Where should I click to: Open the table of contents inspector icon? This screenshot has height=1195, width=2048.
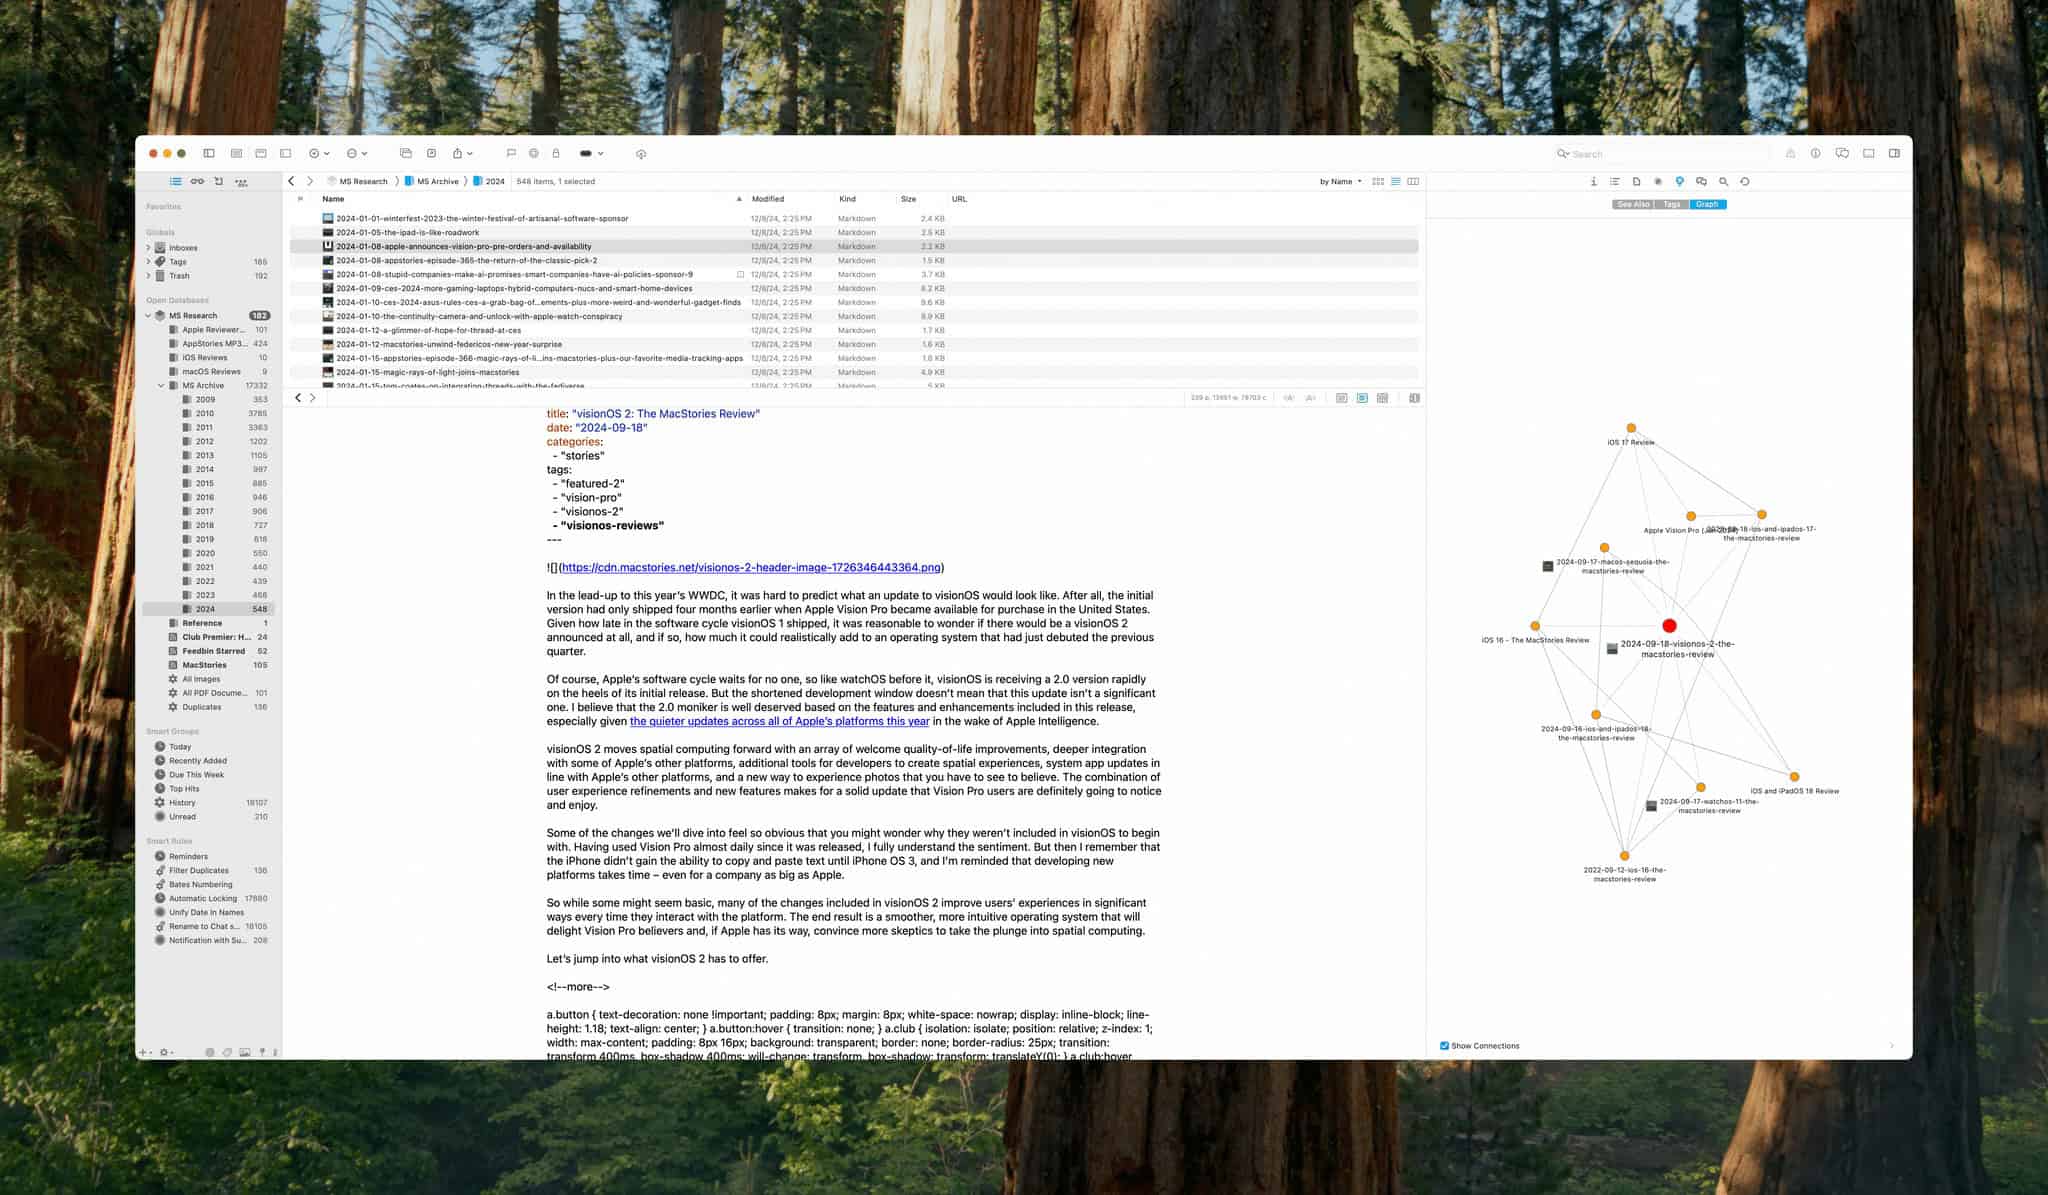(1615, 181)
